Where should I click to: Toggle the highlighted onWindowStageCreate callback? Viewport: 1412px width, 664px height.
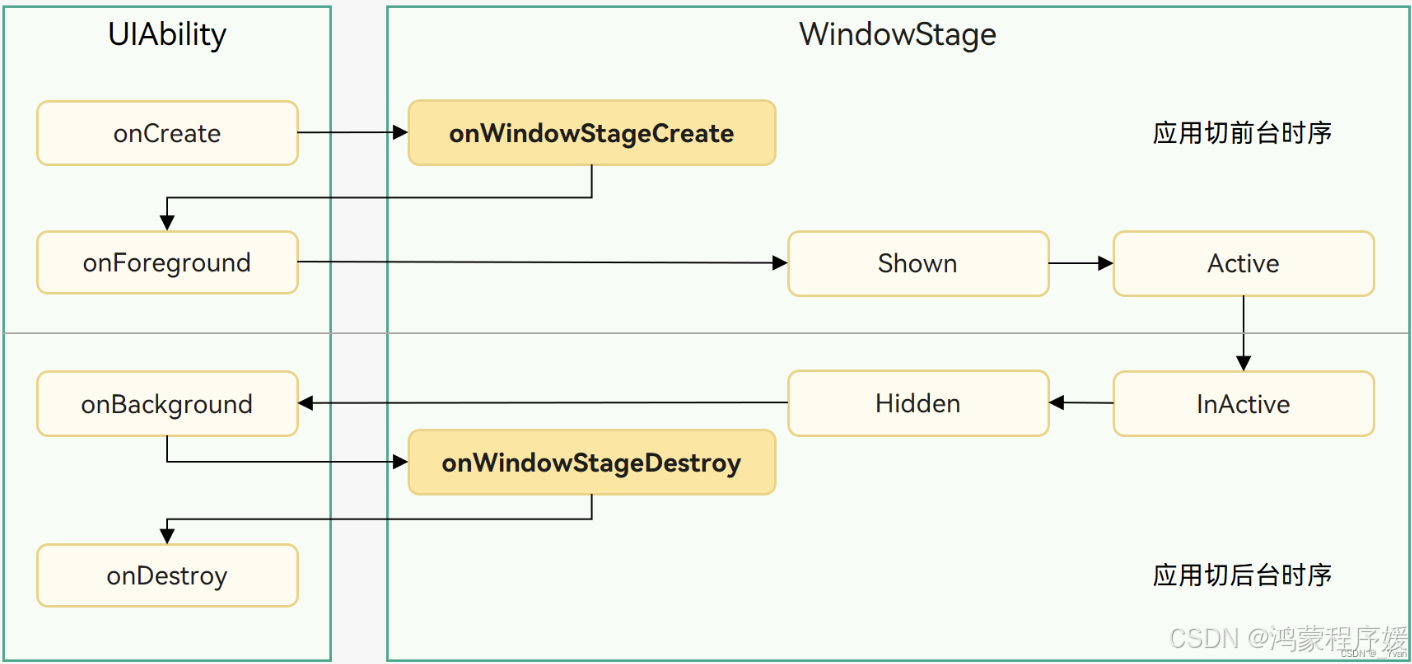(592, 133)
